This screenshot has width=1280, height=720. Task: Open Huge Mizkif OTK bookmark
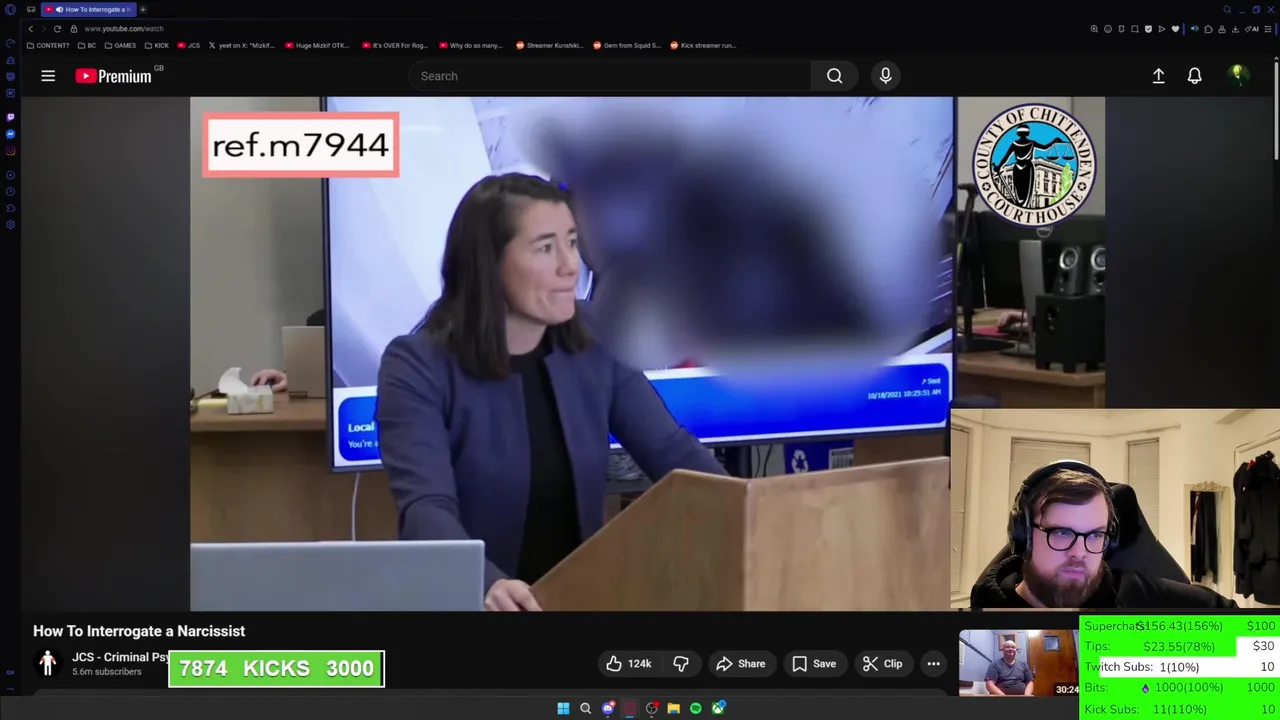click(317, 45)
